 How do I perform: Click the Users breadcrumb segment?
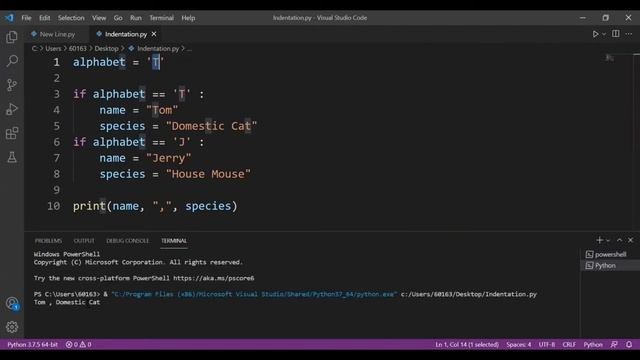[53, 49]
